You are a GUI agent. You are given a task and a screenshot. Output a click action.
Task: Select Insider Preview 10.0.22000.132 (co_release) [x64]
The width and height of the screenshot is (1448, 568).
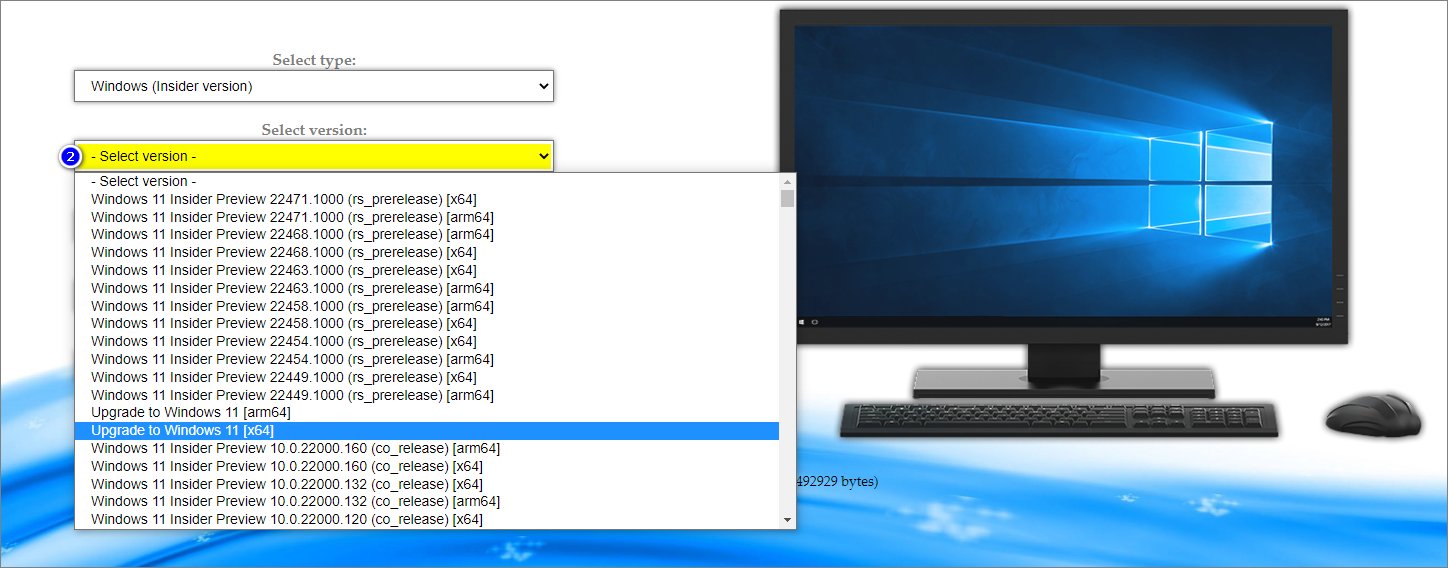click(x=427, y=484)
